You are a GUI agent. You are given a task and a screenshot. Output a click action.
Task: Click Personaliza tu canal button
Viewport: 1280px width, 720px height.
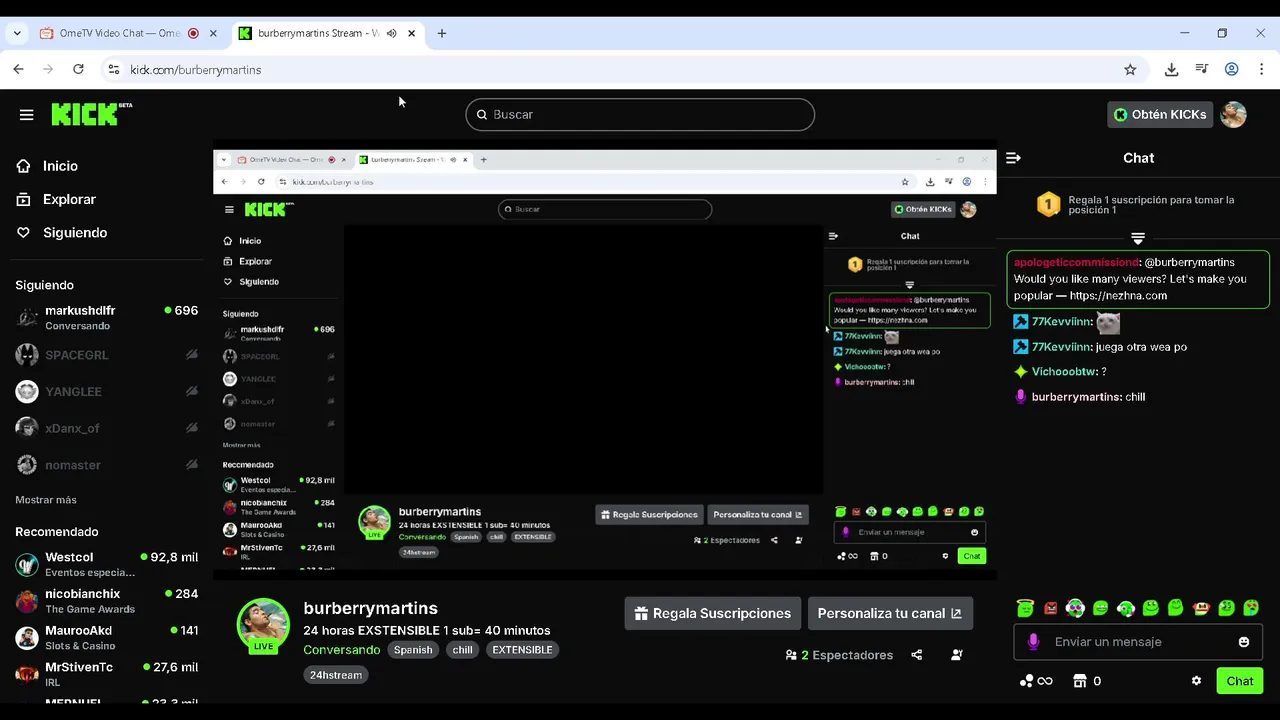889,613
